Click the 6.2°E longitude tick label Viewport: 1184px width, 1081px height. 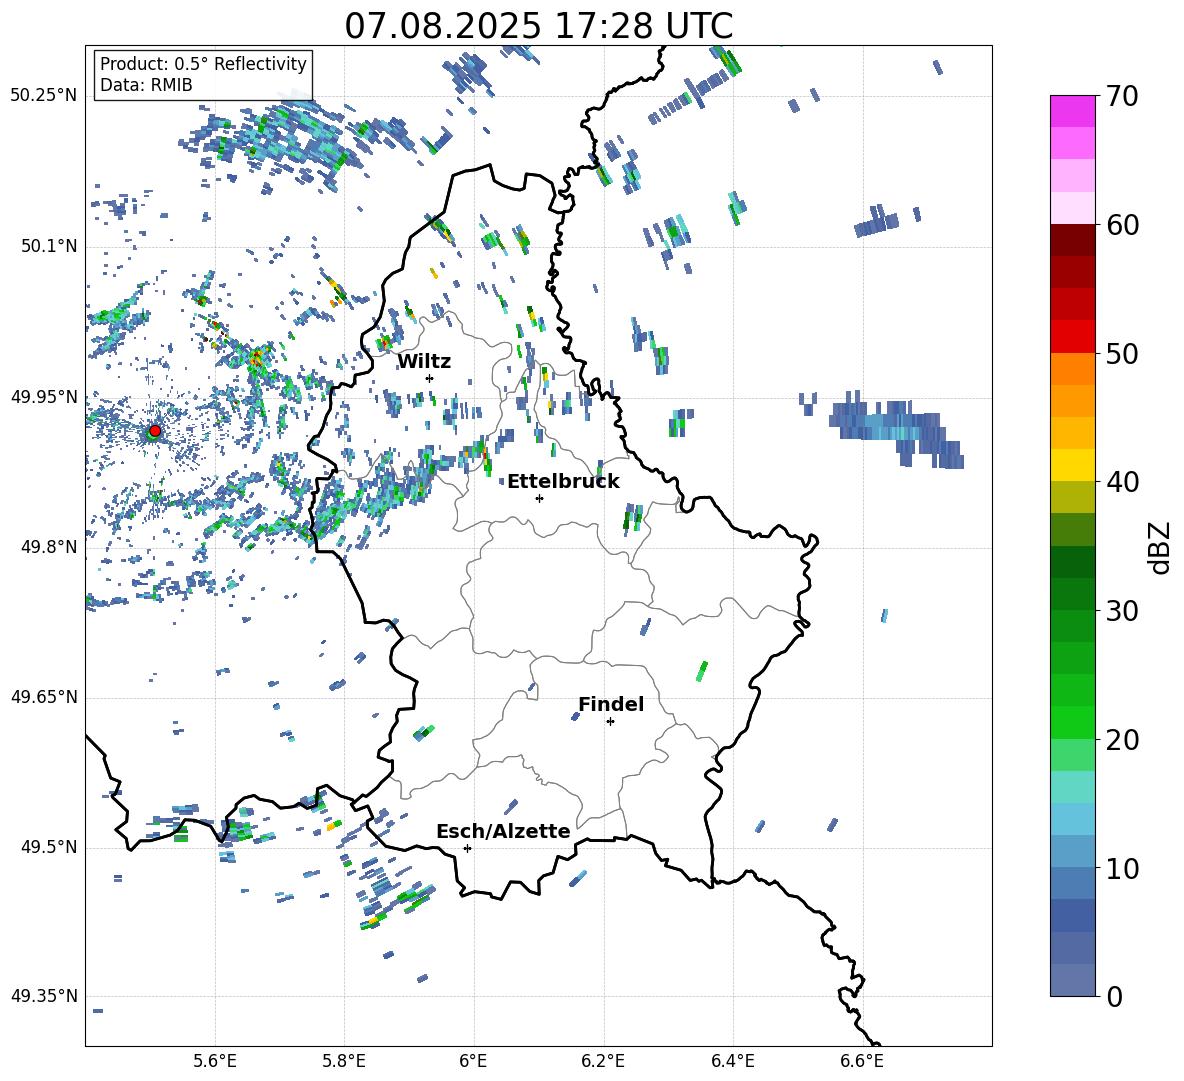click(603, 1061)
